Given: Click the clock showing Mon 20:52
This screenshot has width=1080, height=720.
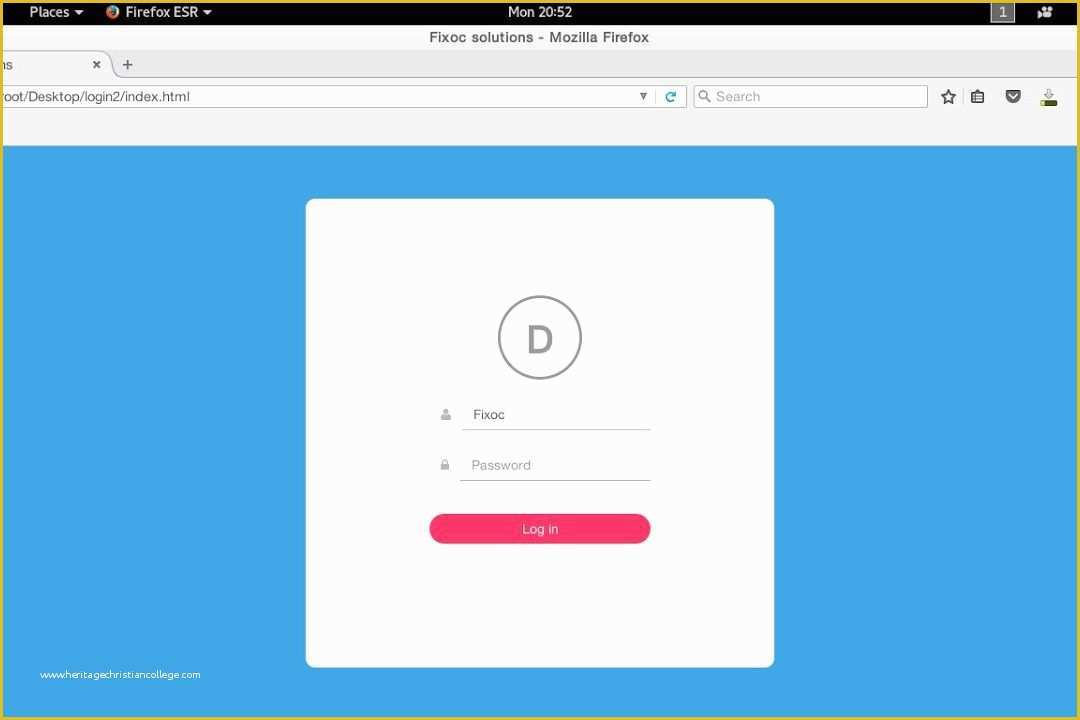Looking at the screenshot, I should [x=540, y=12].
